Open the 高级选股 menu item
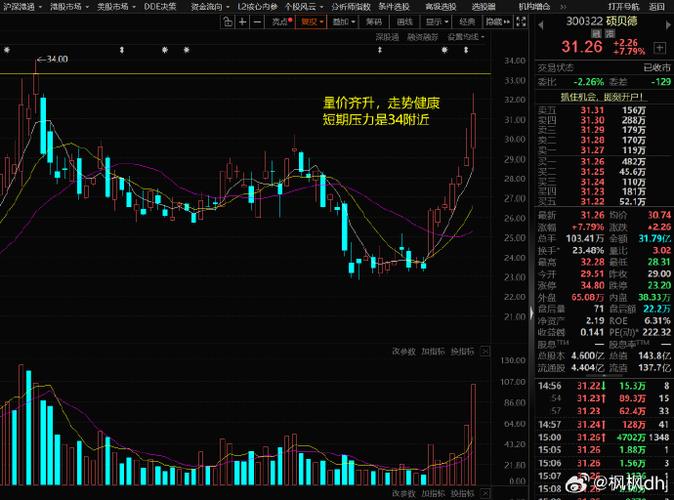The height and width of the screenshot is (500, 674). pyautogui.click(x=441, y=6)
